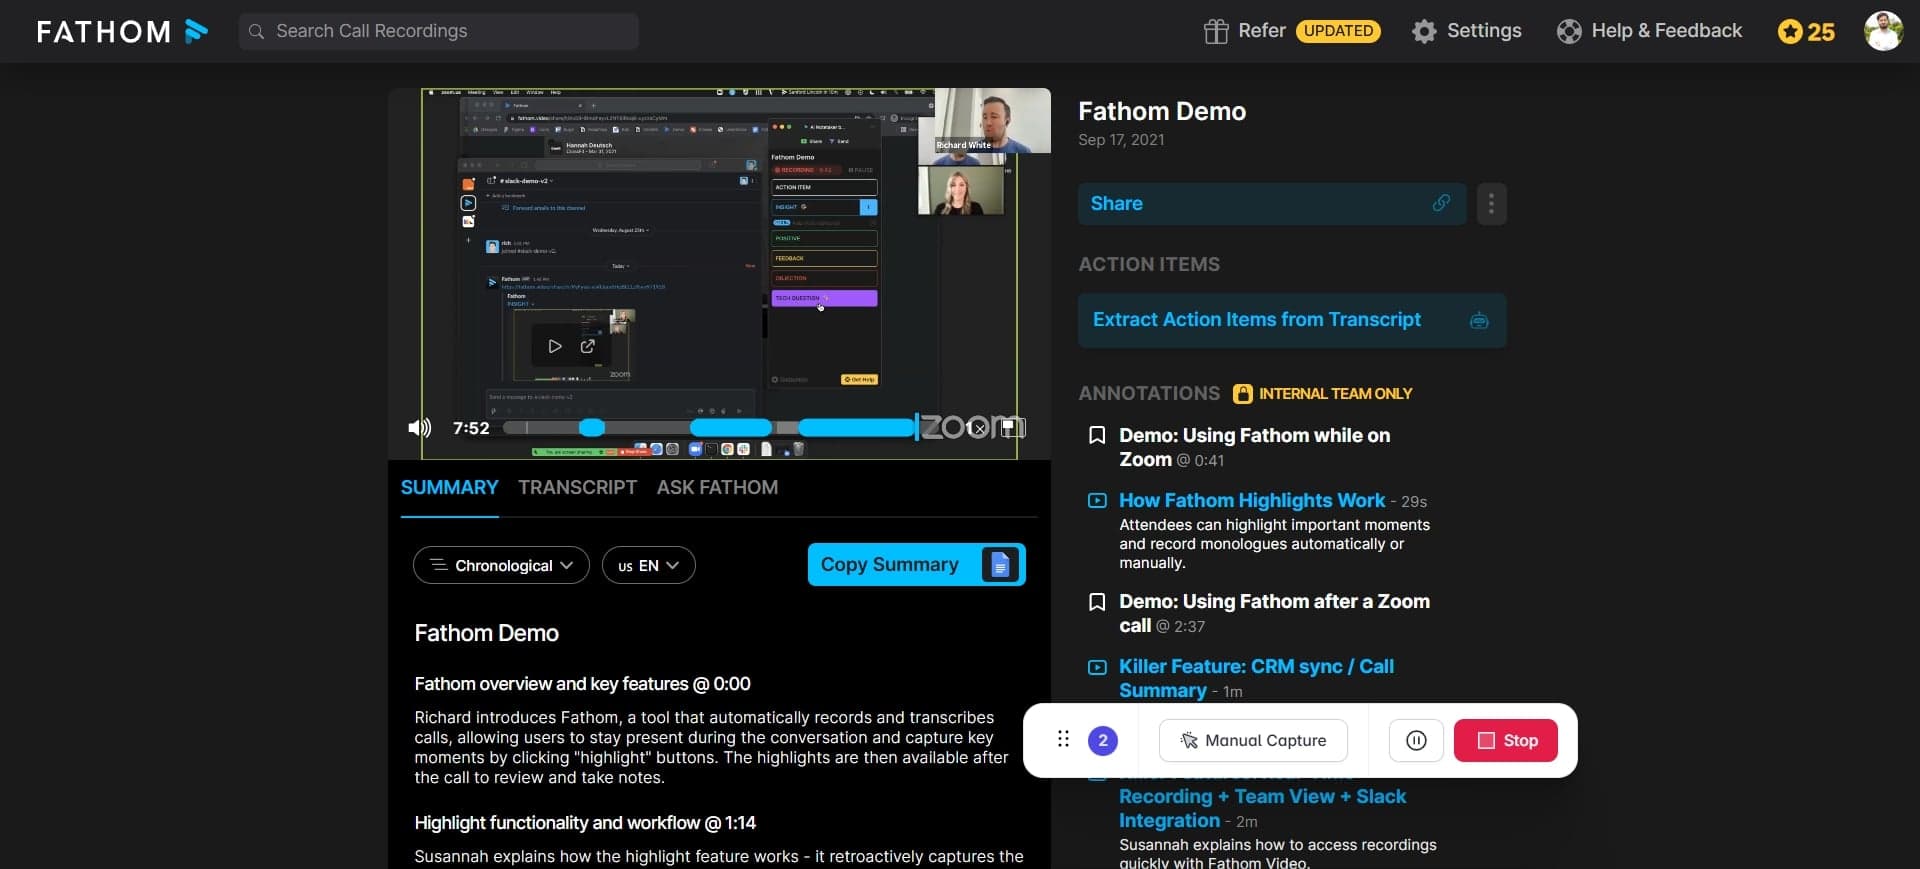Click the recorder toolbar drag handle dots

[x=1063, y=740]
